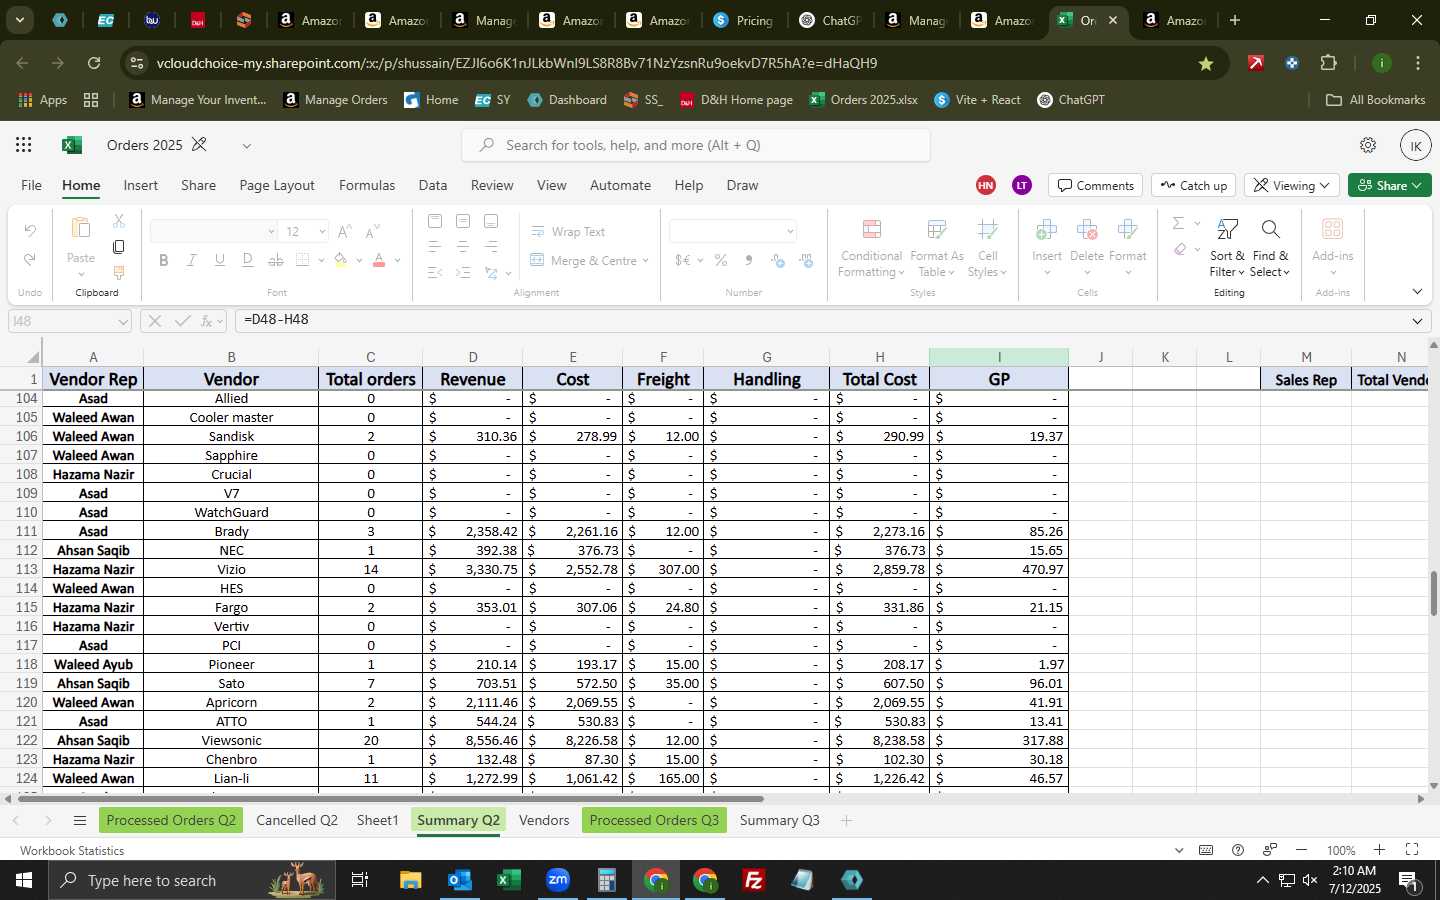Open the Excel app launcher waffle icon

pos(24,145)
